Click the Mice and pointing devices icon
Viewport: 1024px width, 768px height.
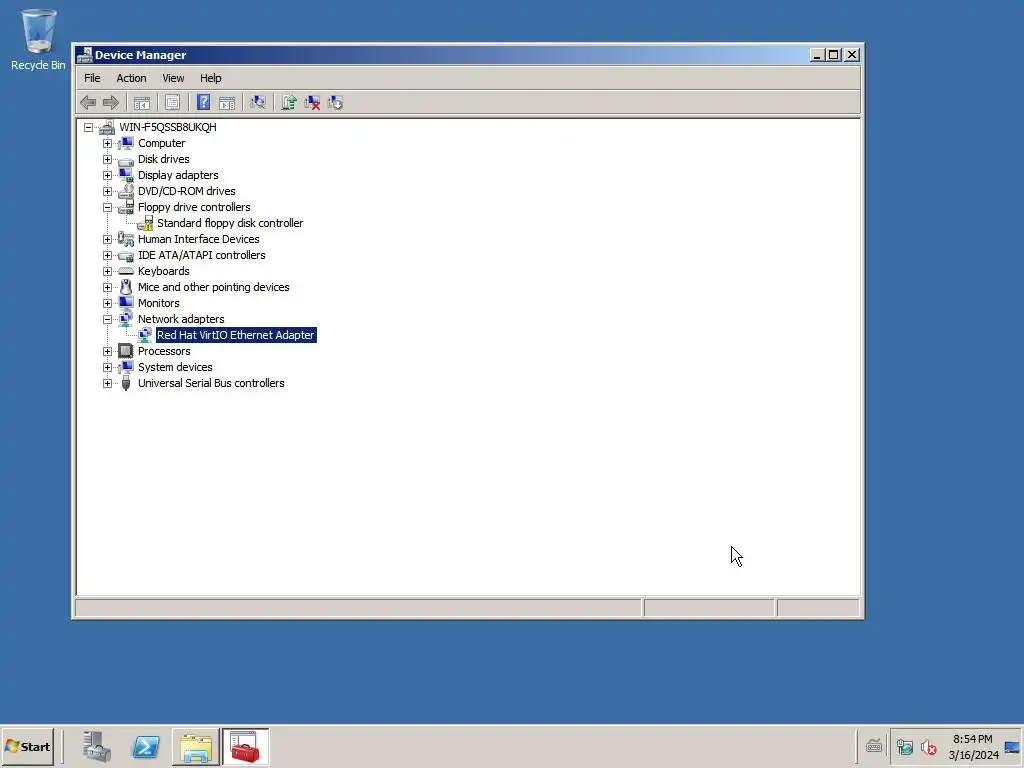(126, 287)
